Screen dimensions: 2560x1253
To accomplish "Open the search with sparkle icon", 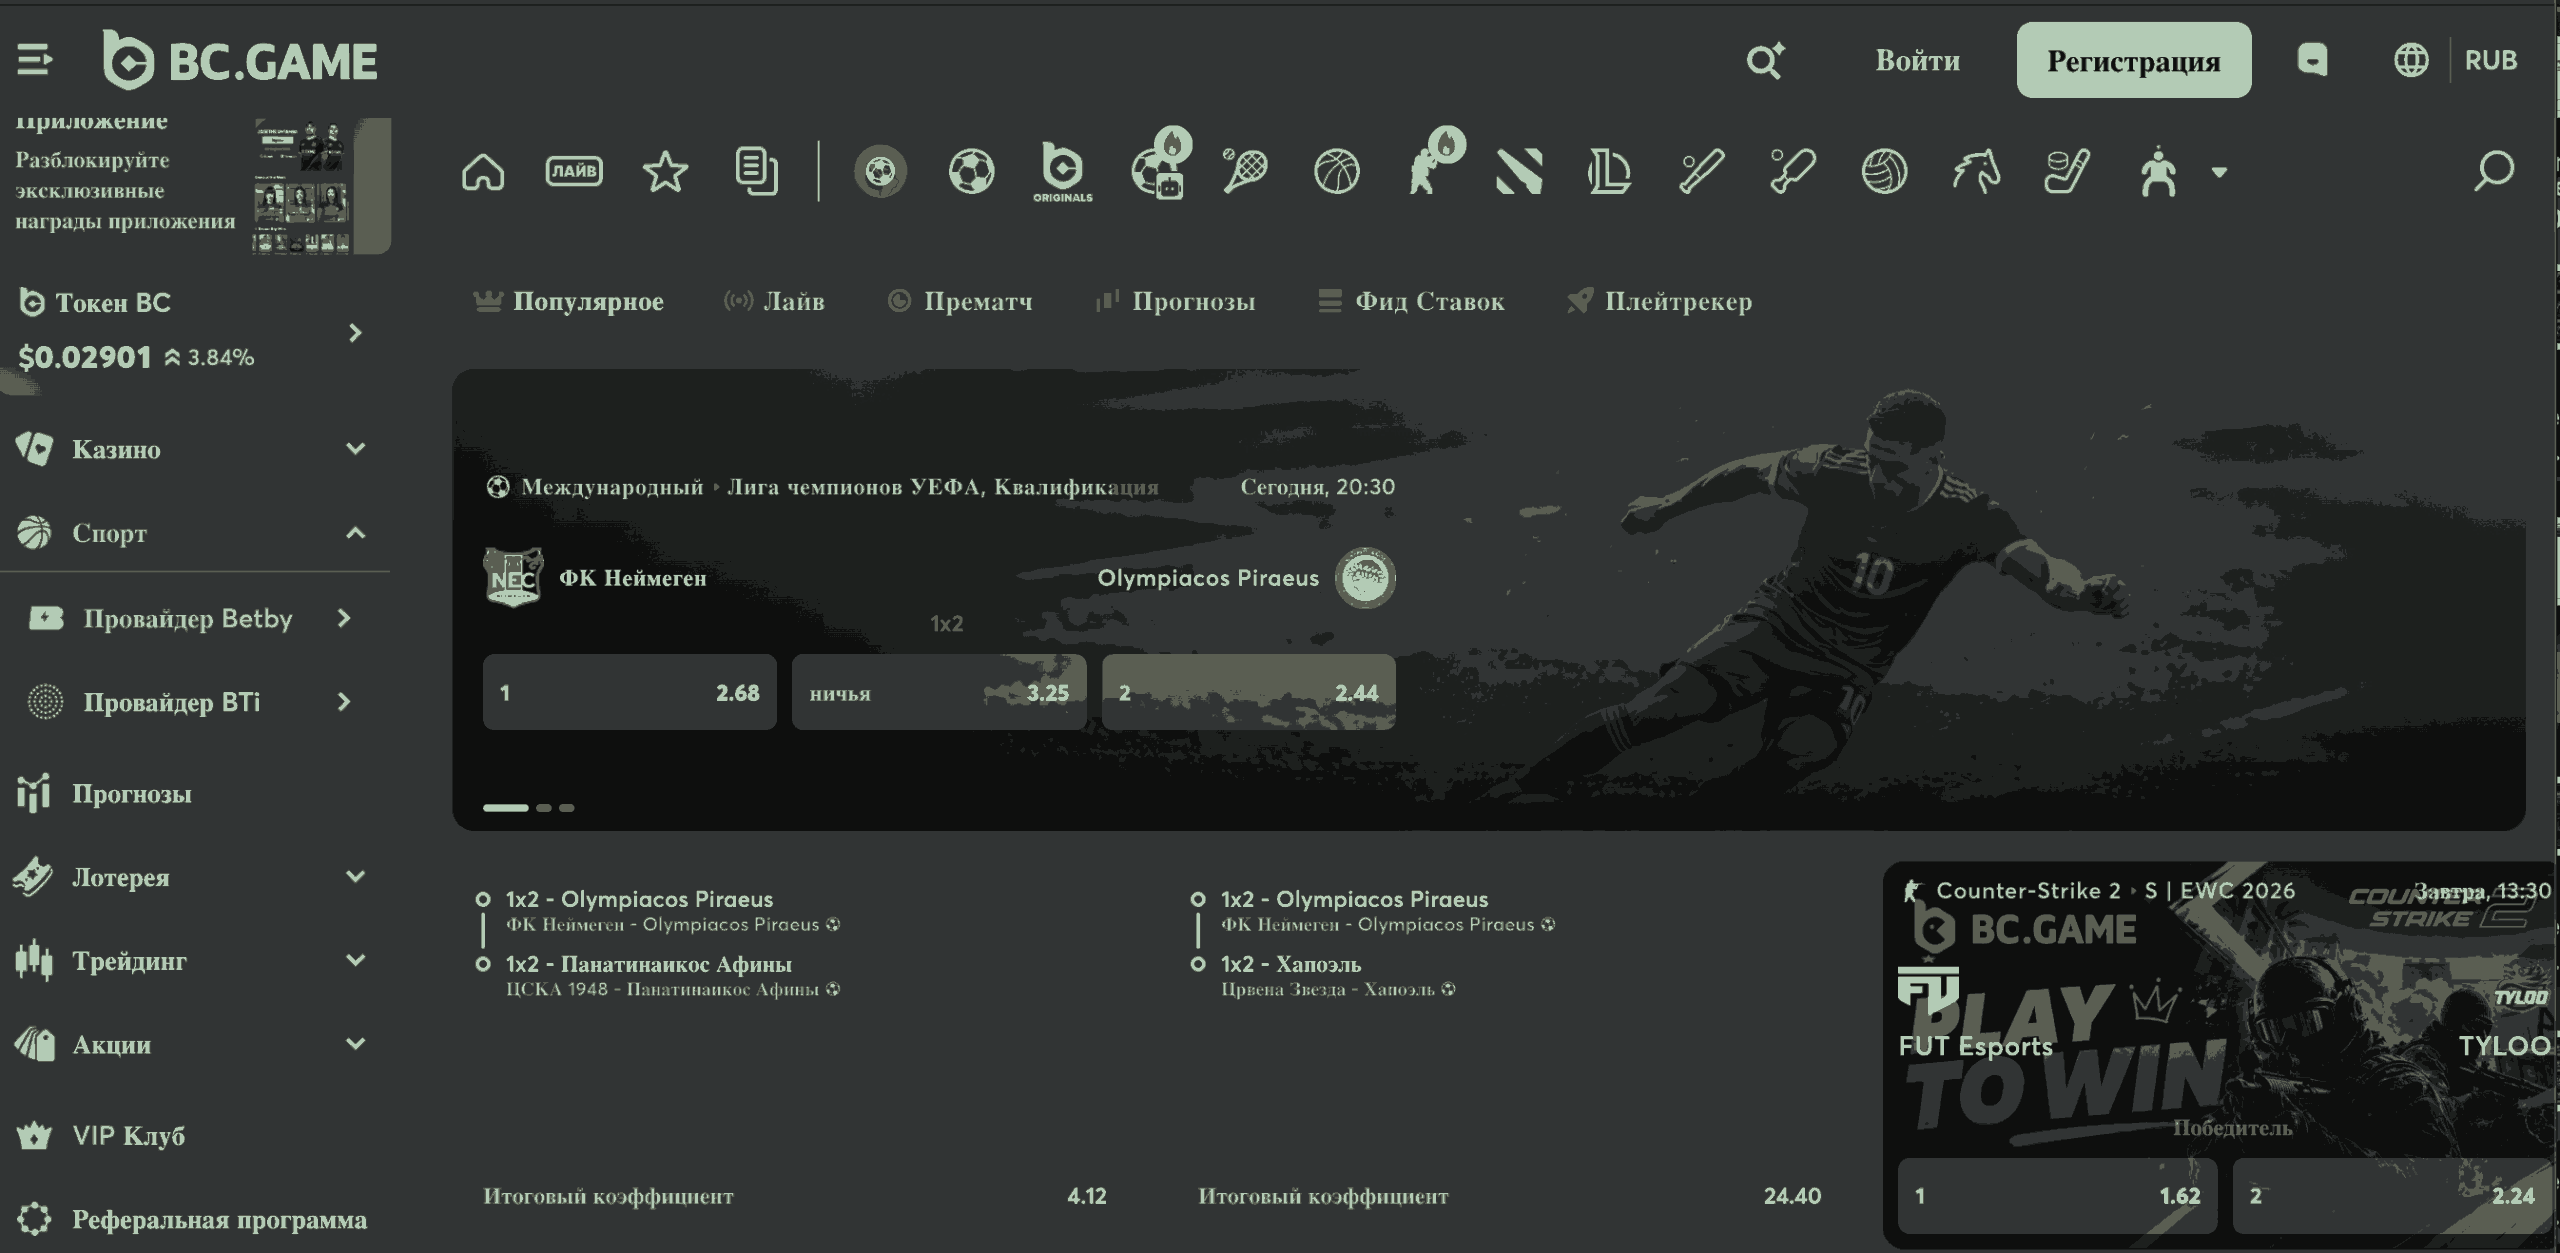I will (1765, 60).
